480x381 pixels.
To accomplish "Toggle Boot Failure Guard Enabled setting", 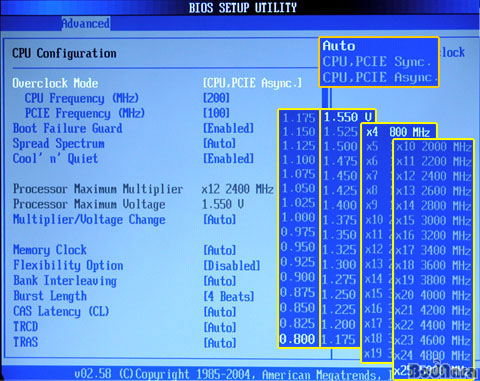I will point(229,128).
